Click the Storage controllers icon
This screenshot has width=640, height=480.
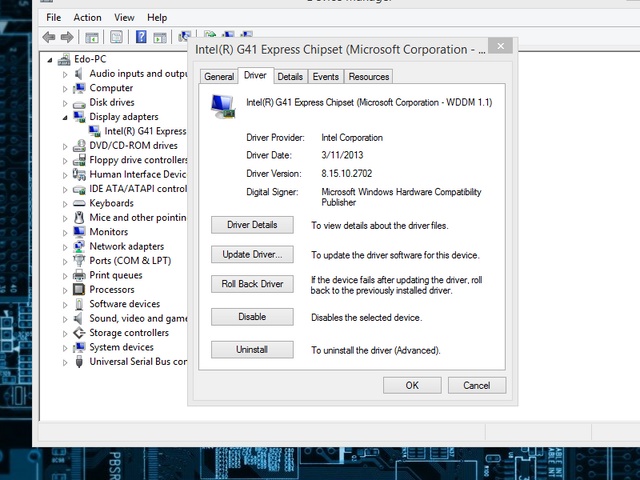(79, 333)
